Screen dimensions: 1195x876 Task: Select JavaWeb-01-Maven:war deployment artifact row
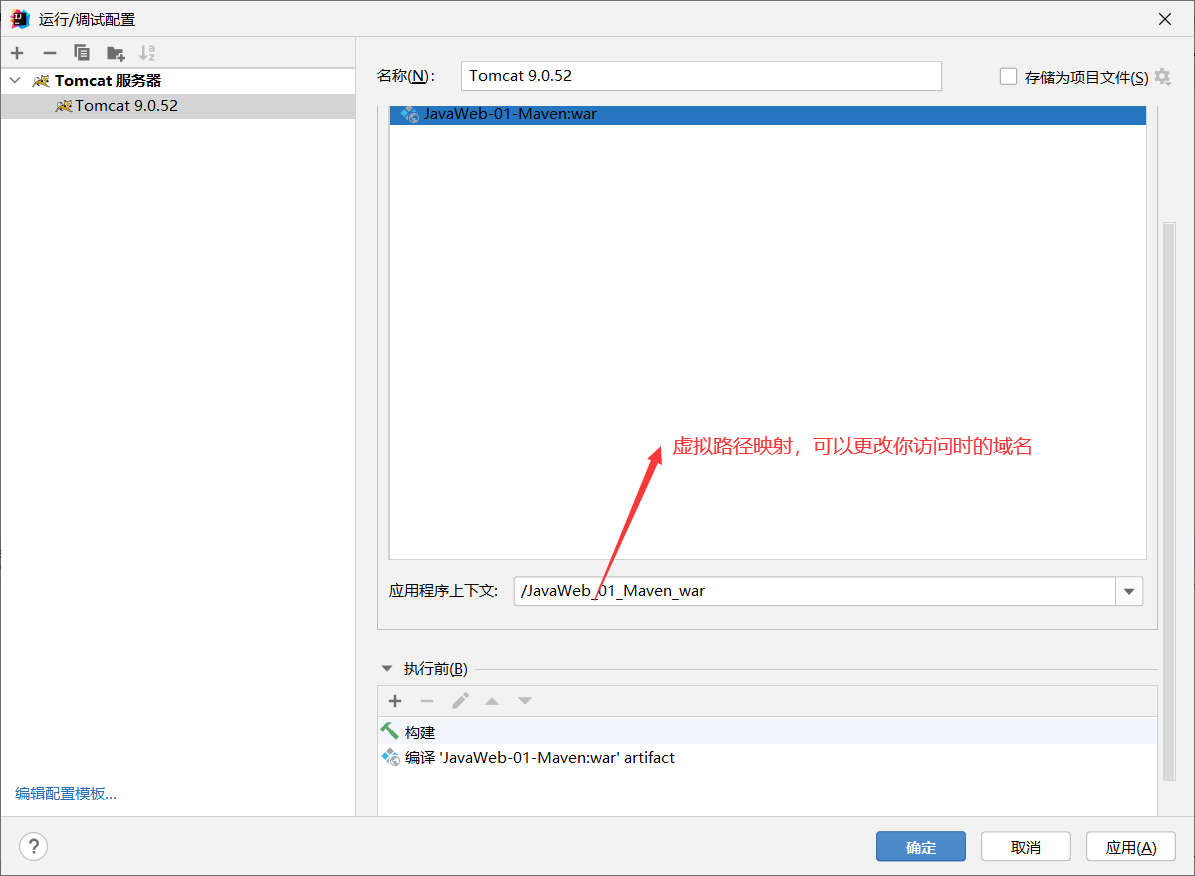tap(767, 114)
